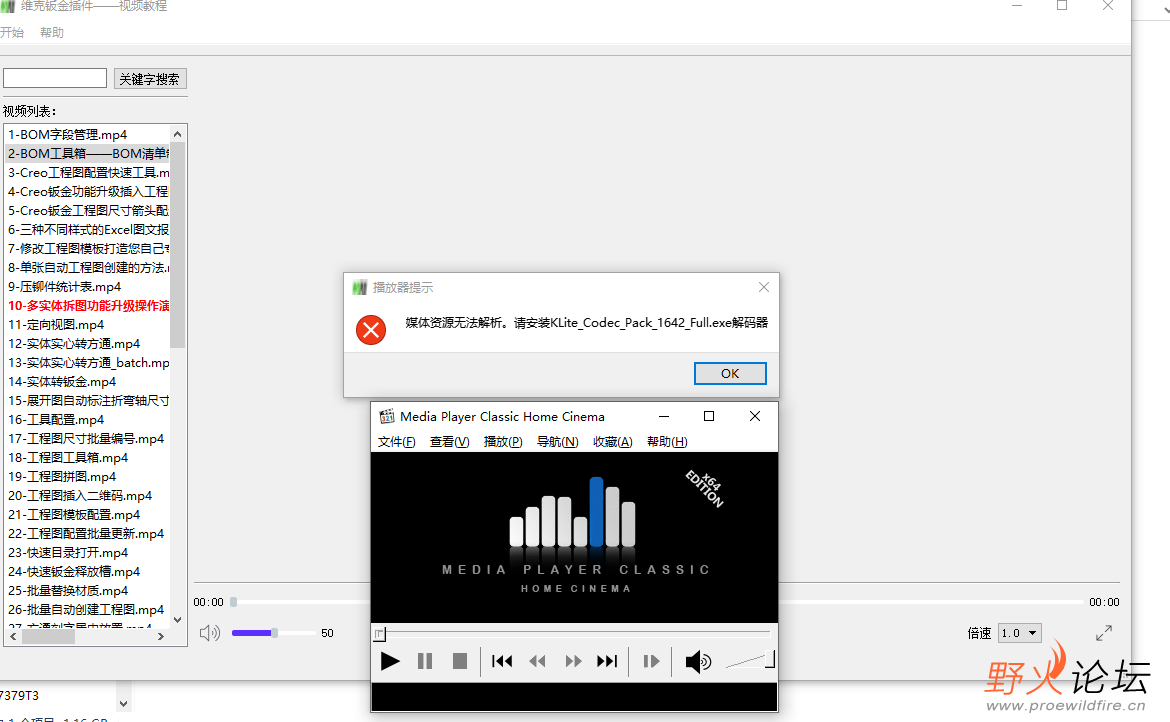Select 23-快速目录打开.mp4
This screenshot has height=722, width=1170.
87,553
